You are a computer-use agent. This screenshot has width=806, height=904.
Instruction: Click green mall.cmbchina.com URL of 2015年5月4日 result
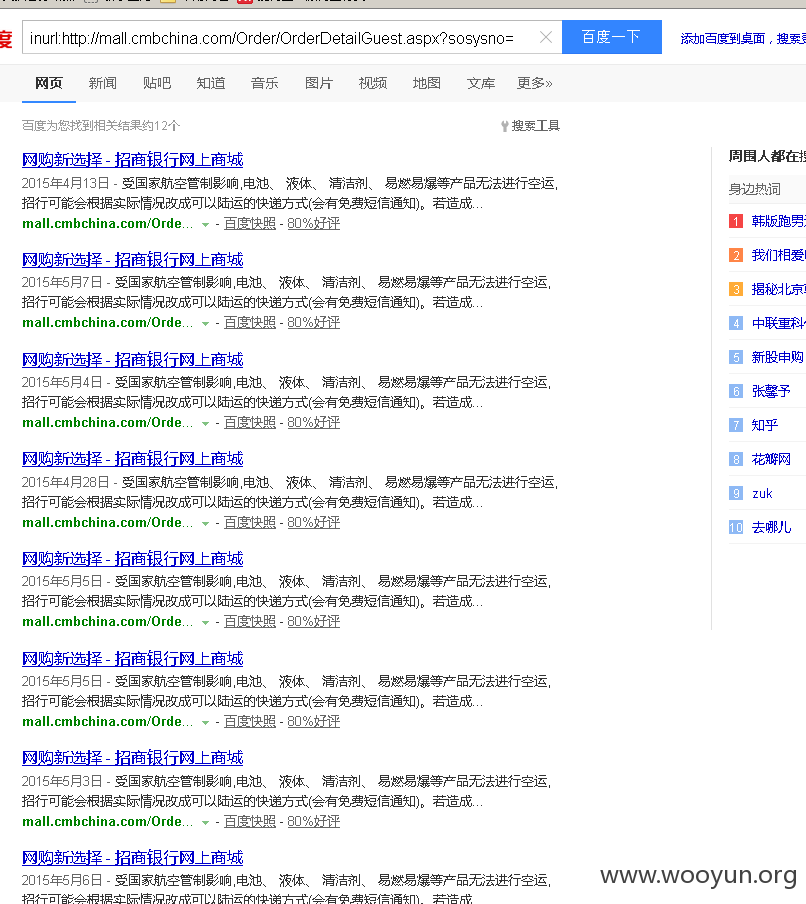tap(107, 423)
